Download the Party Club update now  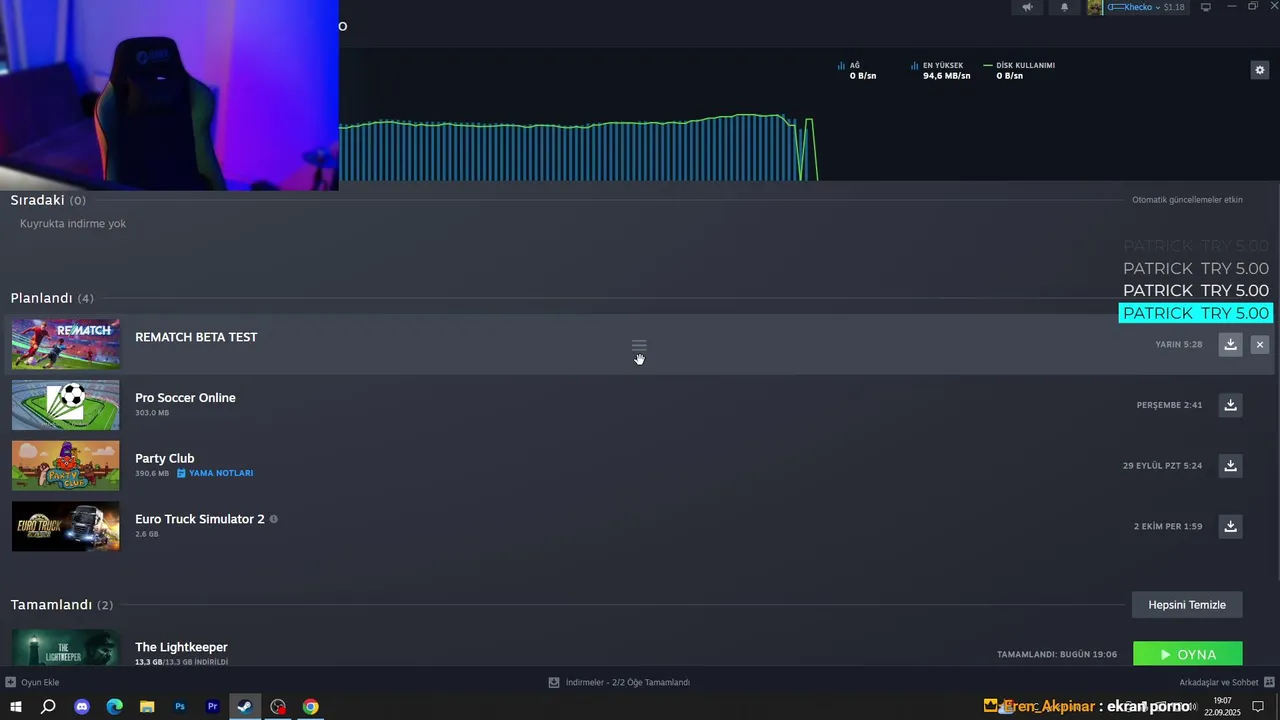(x=1230, y=465)
